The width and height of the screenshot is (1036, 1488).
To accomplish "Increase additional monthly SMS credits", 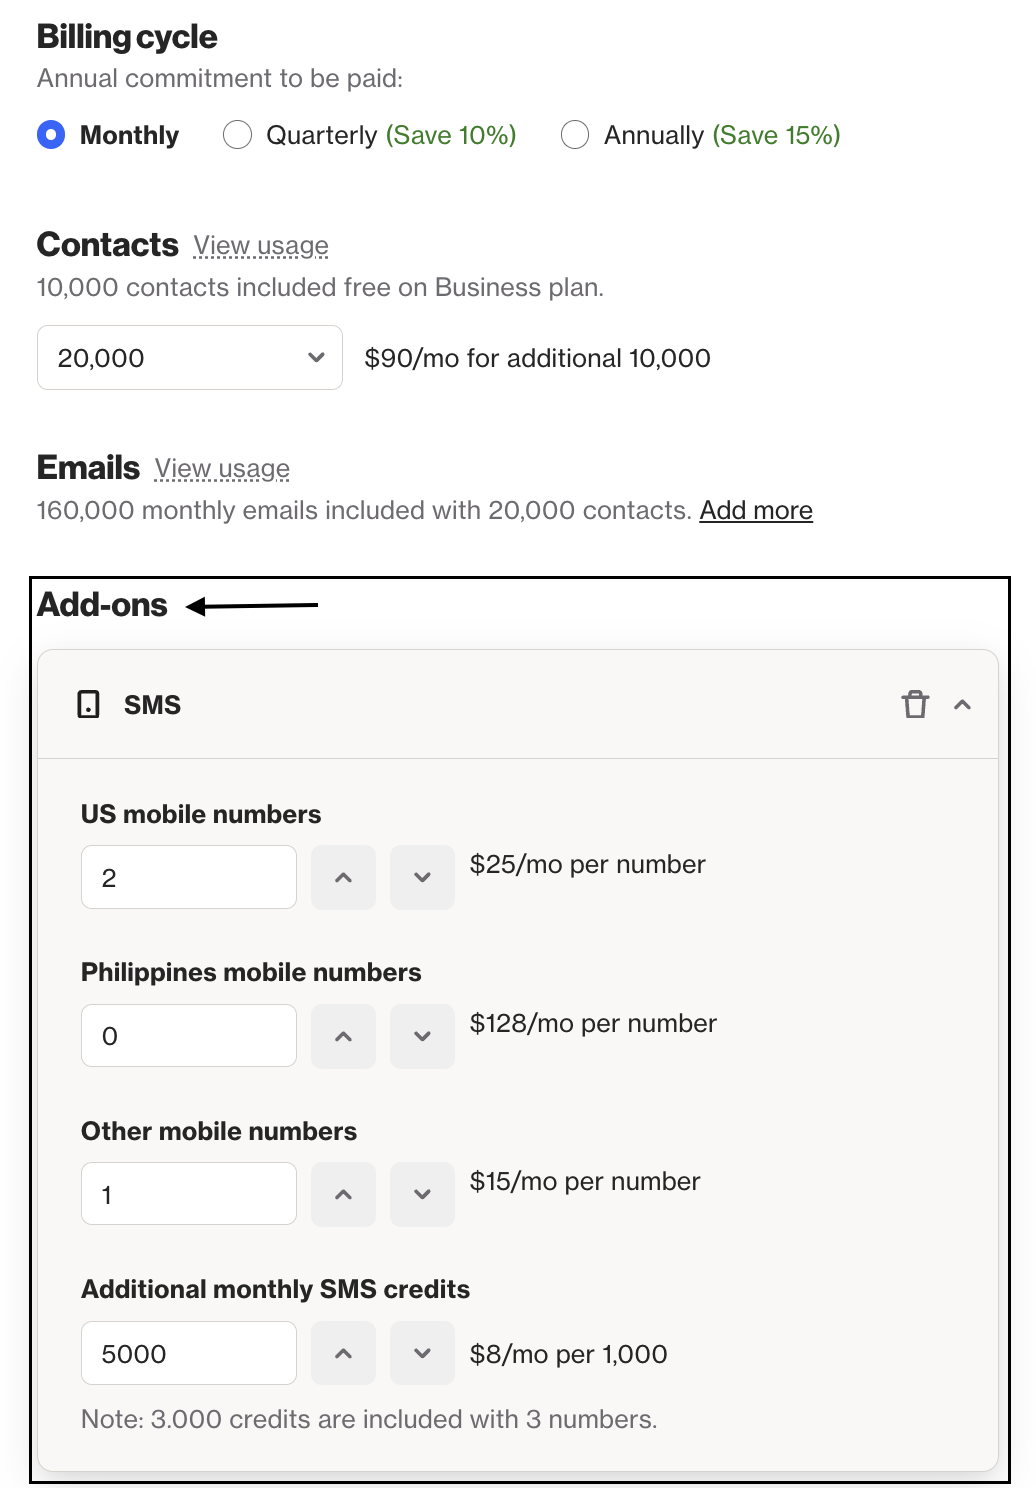I will click(x=343, y=1353).
